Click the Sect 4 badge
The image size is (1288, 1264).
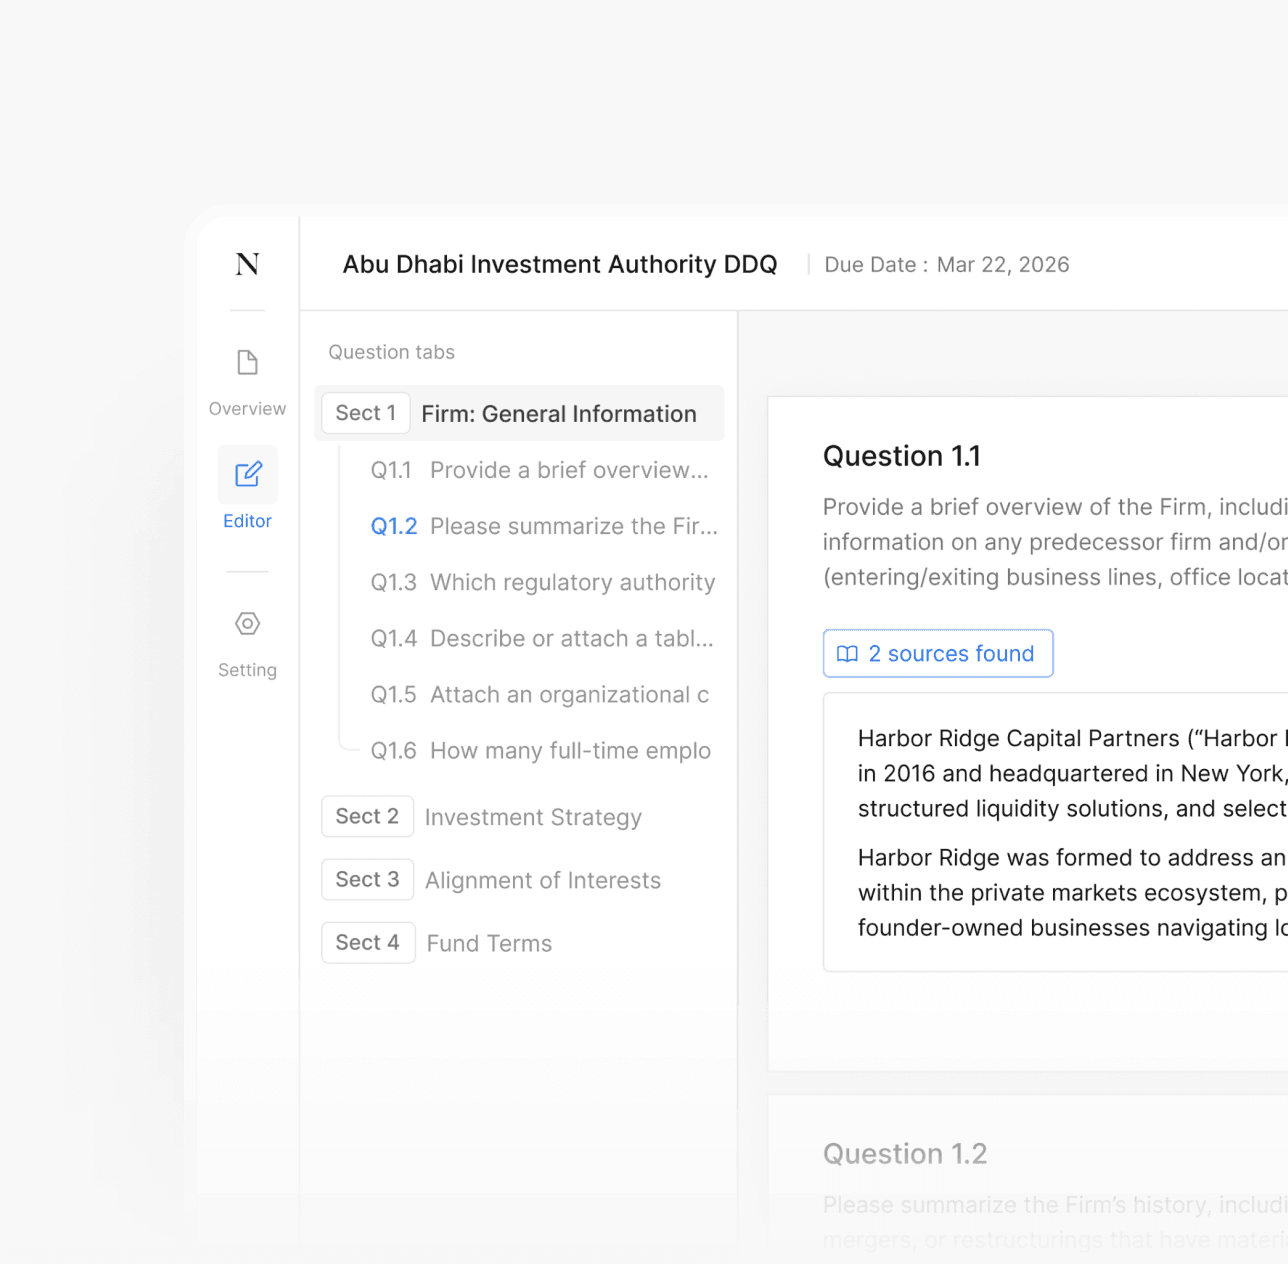coord(367,943)
